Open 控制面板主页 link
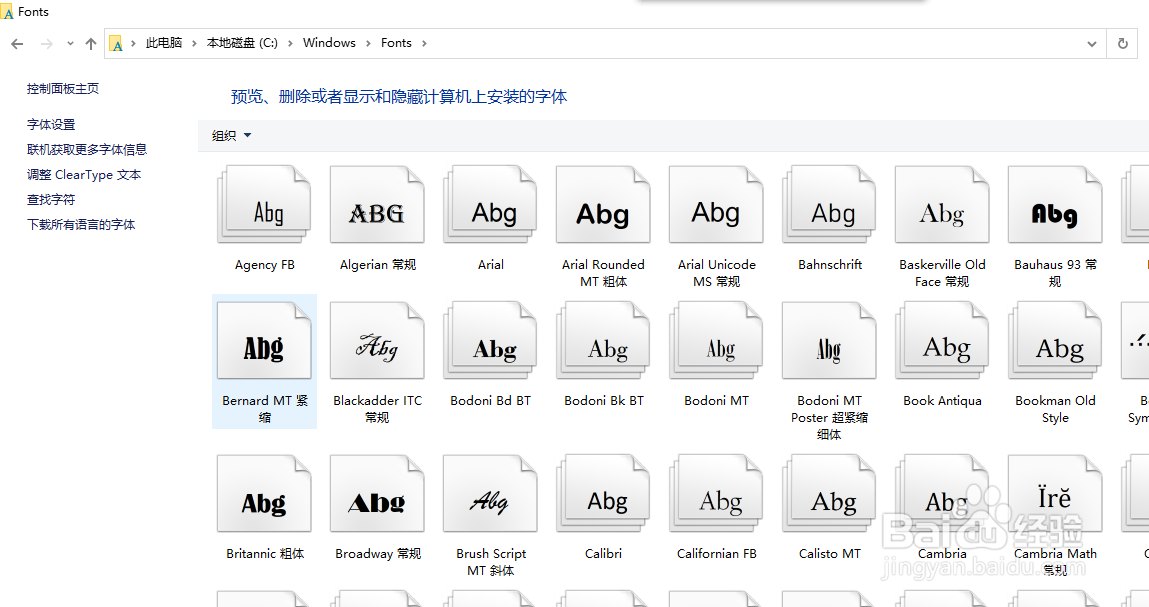The image size is (1149, 607). tap(63, 89)
